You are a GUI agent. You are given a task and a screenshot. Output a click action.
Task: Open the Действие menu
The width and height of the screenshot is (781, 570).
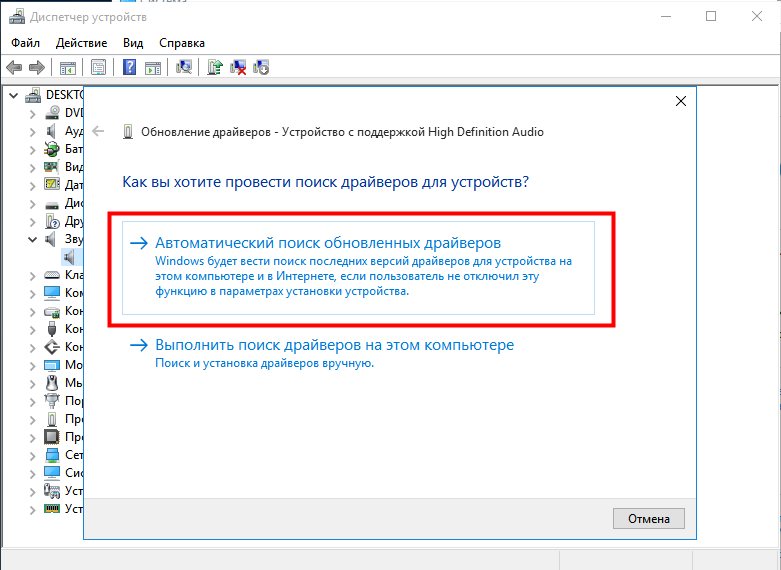point(81,43)
